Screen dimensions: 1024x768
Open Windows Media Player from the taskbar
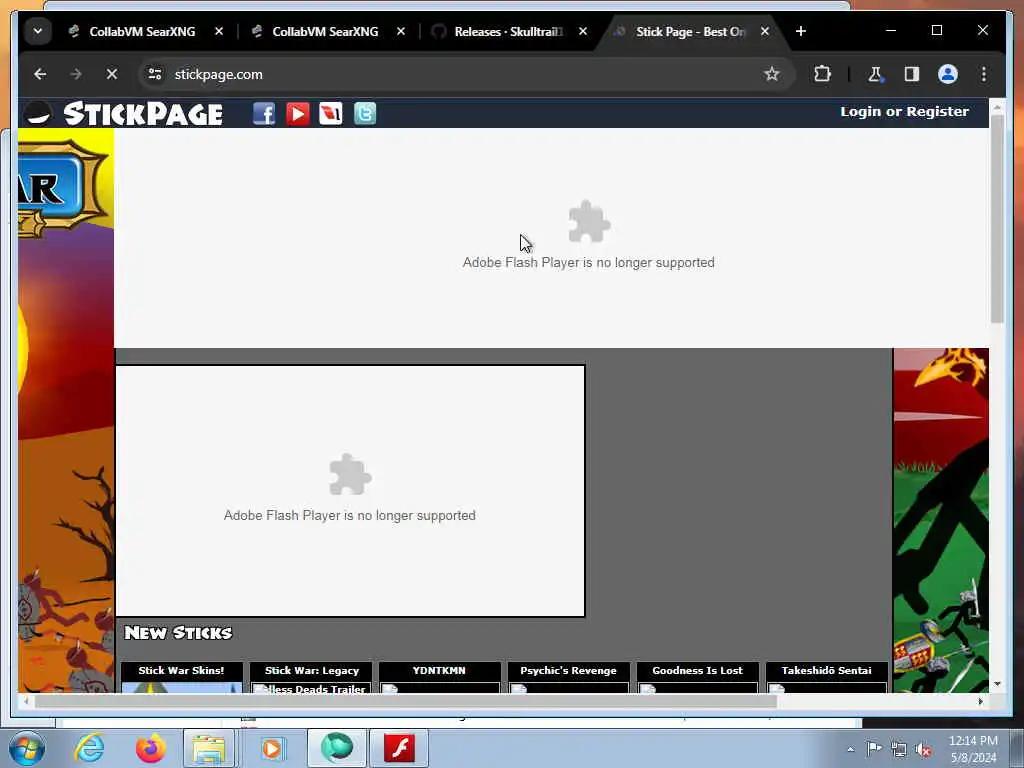pos(272,748)
